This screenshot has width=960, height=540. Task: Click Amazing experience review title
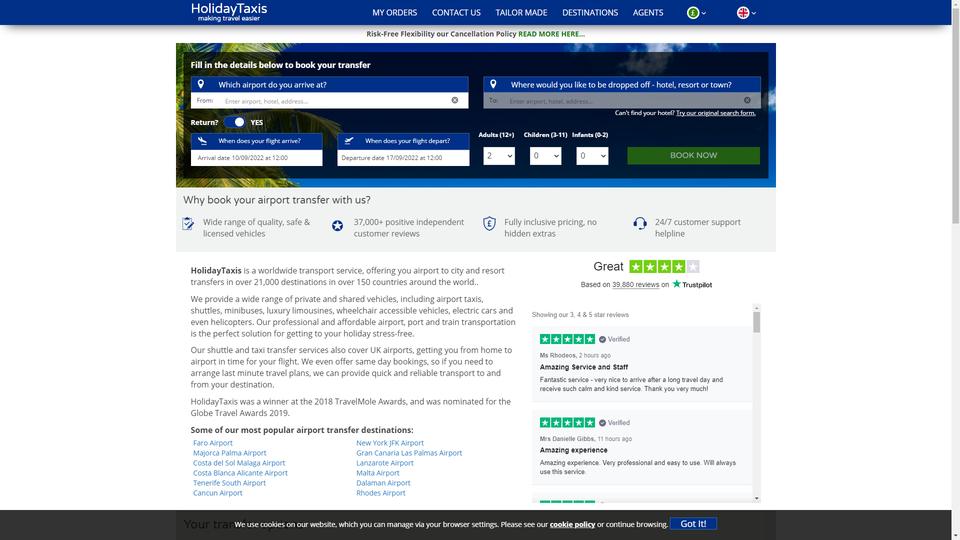573,450
